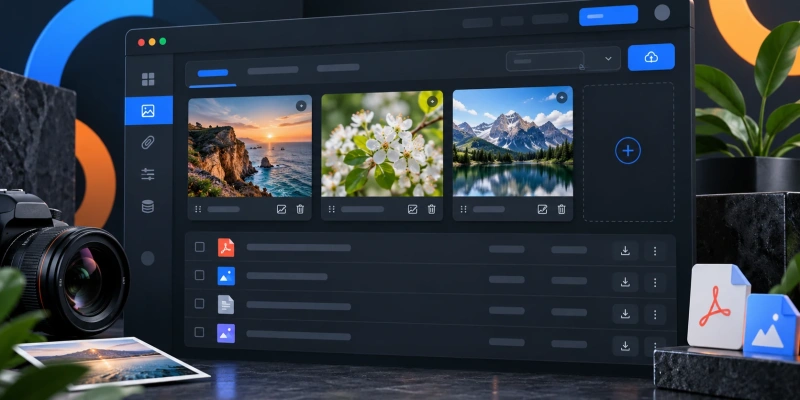Download the PDF file
This screenshot has height=400, width=800.
pos(625,251)
